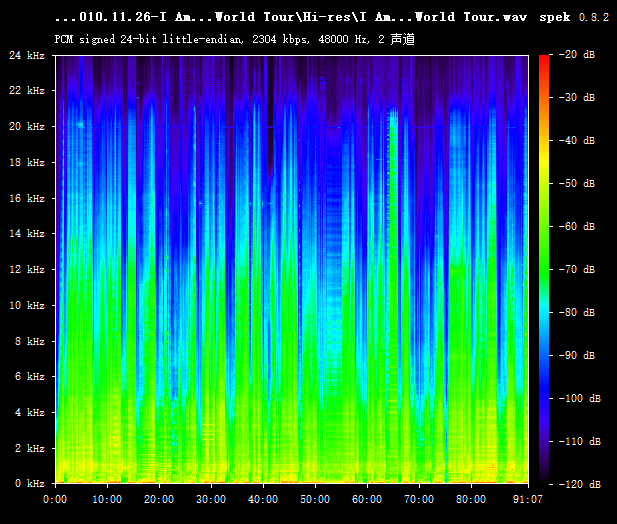Viewport: 617px width, 524px height.
Task: Click the 4 kHz frequency axis label
Action: pos(30,412)
